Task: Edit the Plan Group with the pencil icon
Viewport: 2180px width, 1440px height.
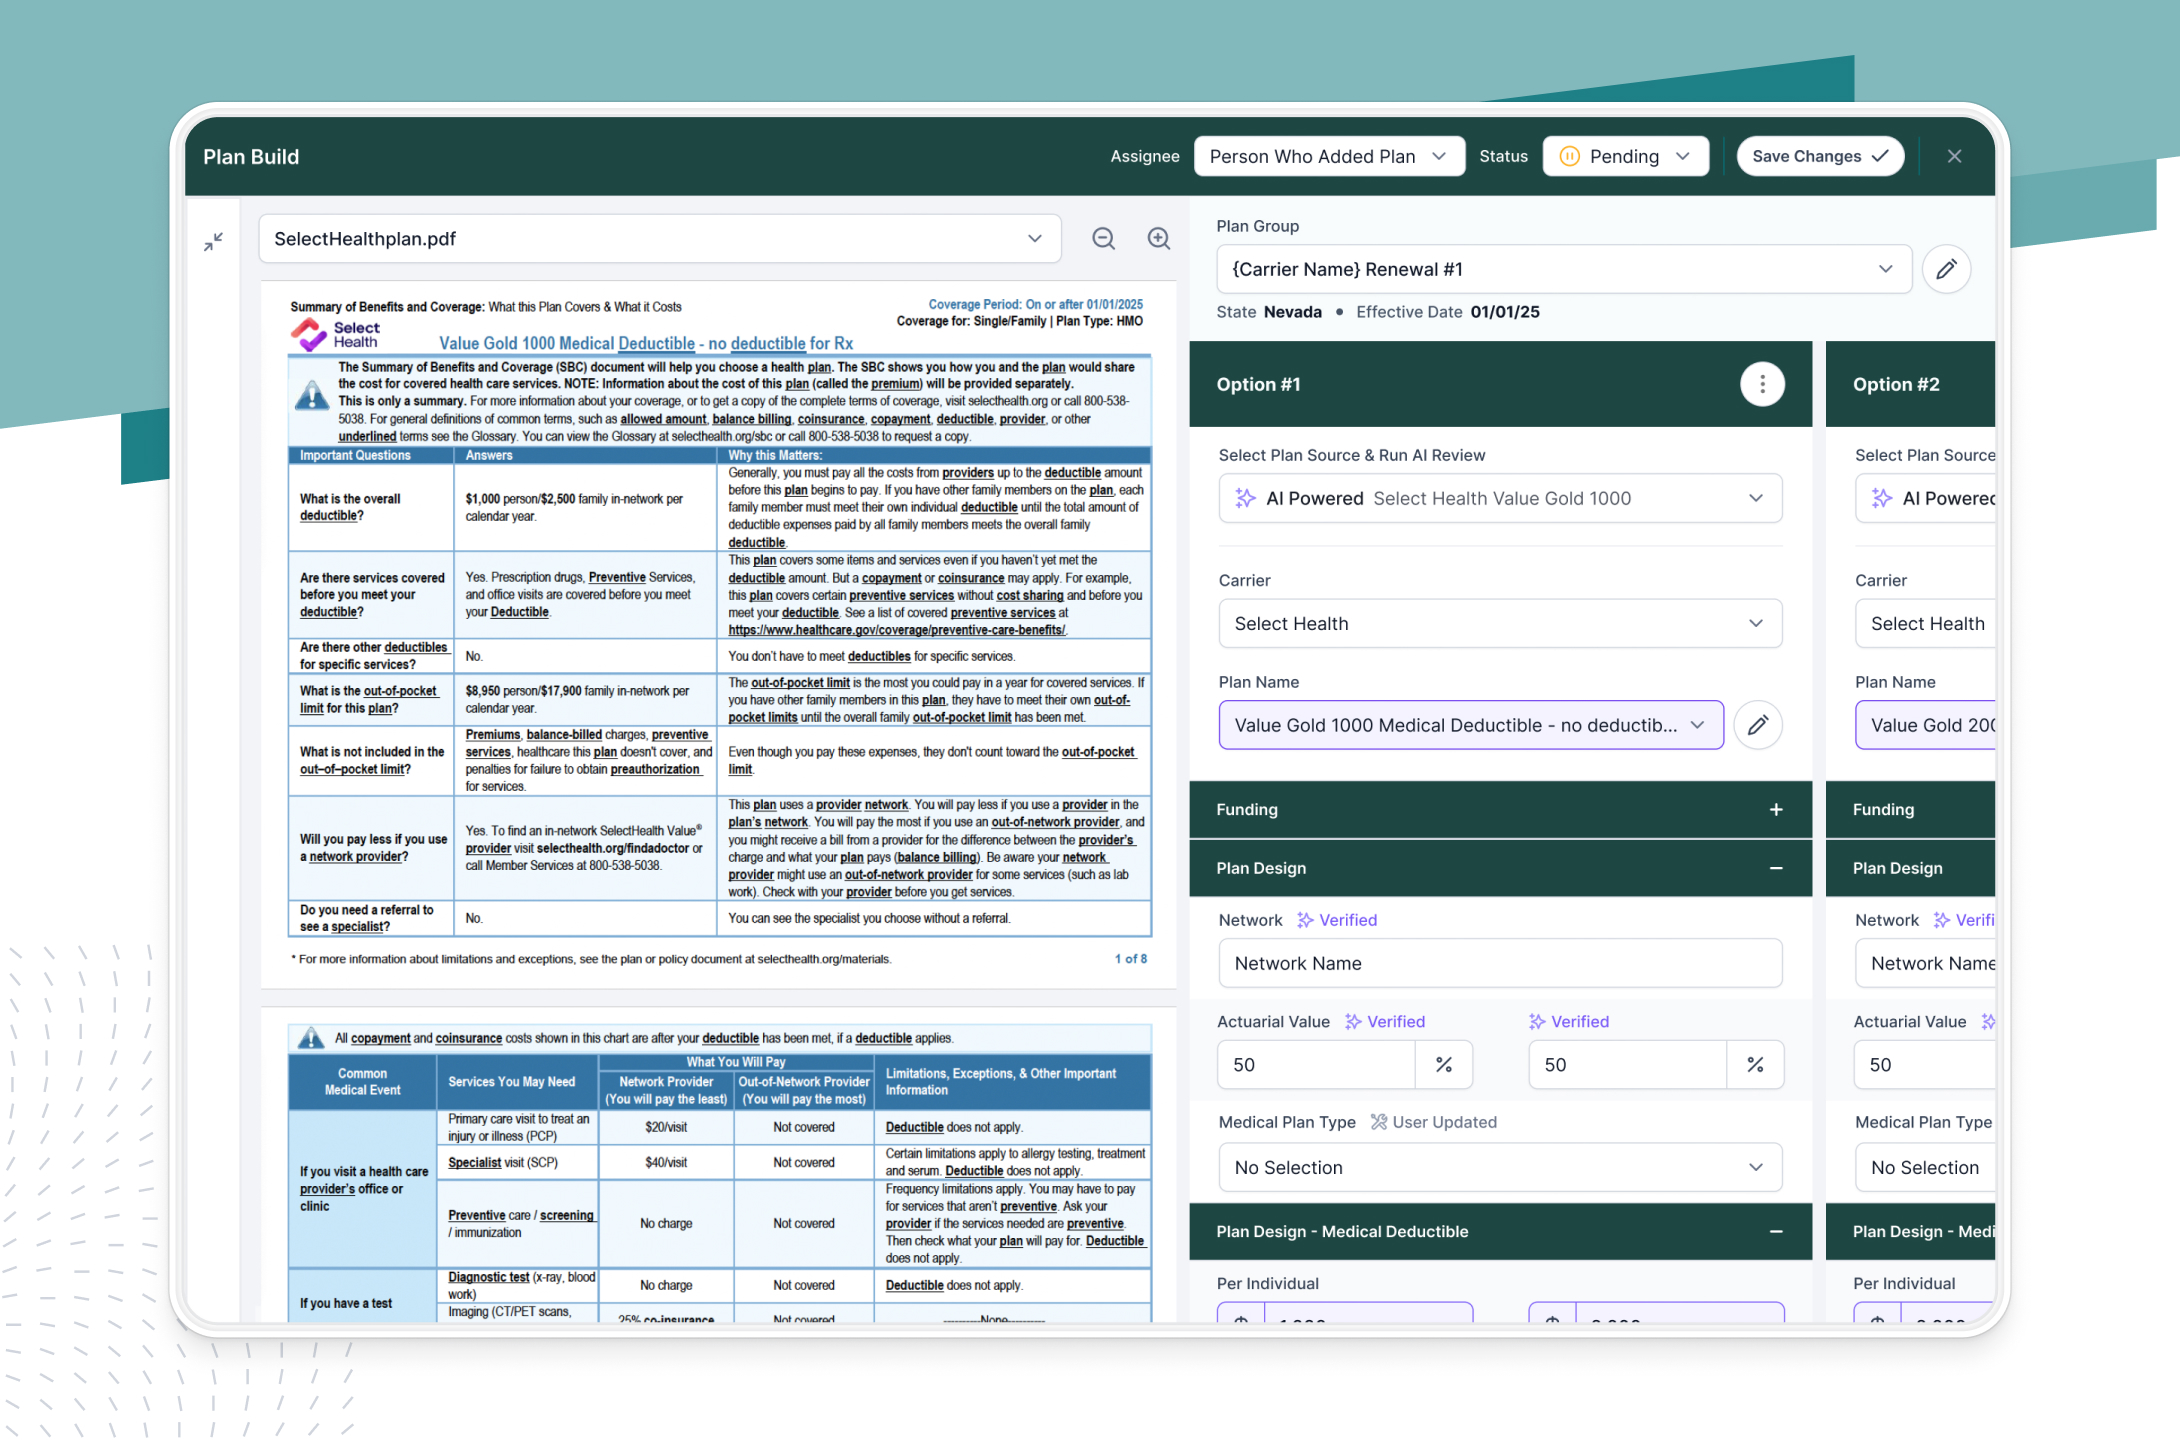Action: coord(1945,269)
